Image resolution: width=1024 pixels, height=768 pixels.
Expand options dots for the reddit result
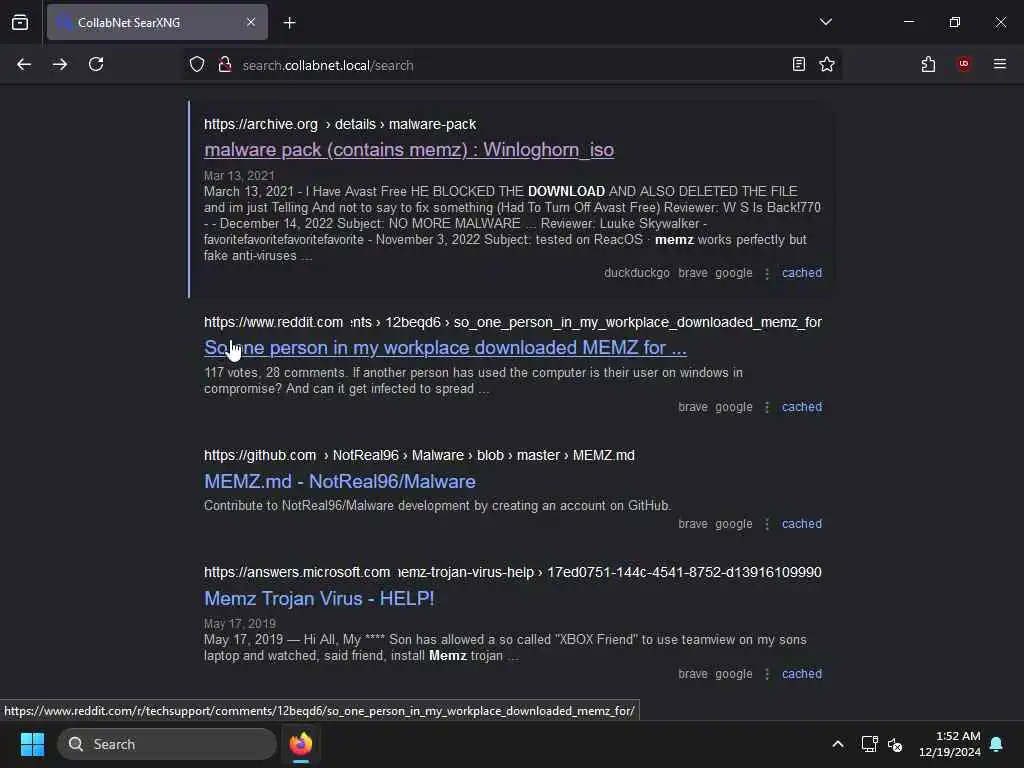(x=767, y=408)
